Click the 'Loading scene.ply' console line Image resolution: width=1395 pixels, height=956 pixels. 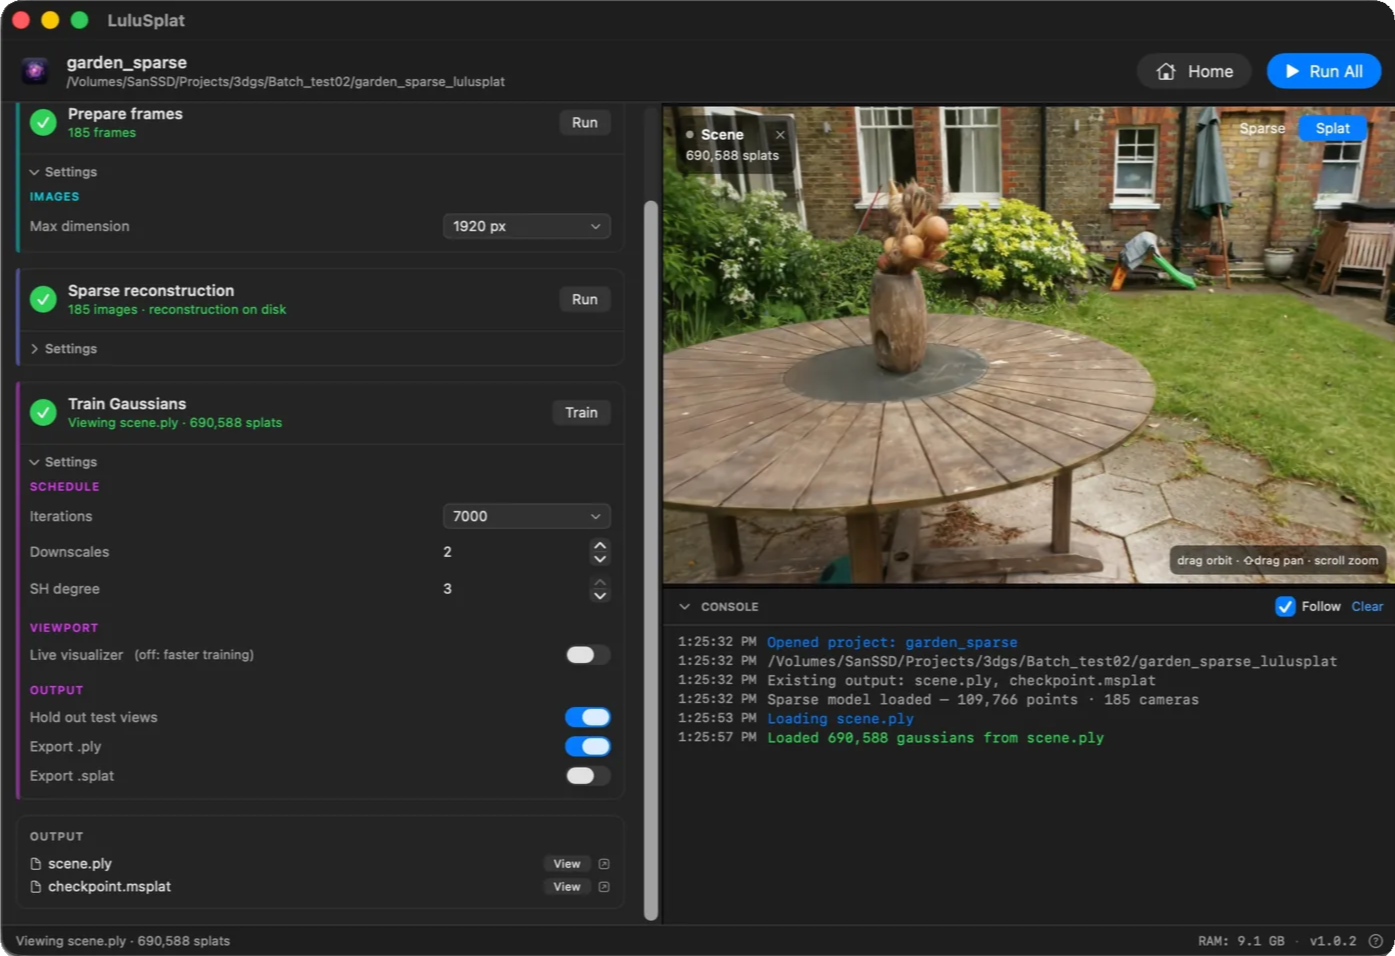pyautogui.click(x=840, y=719)
